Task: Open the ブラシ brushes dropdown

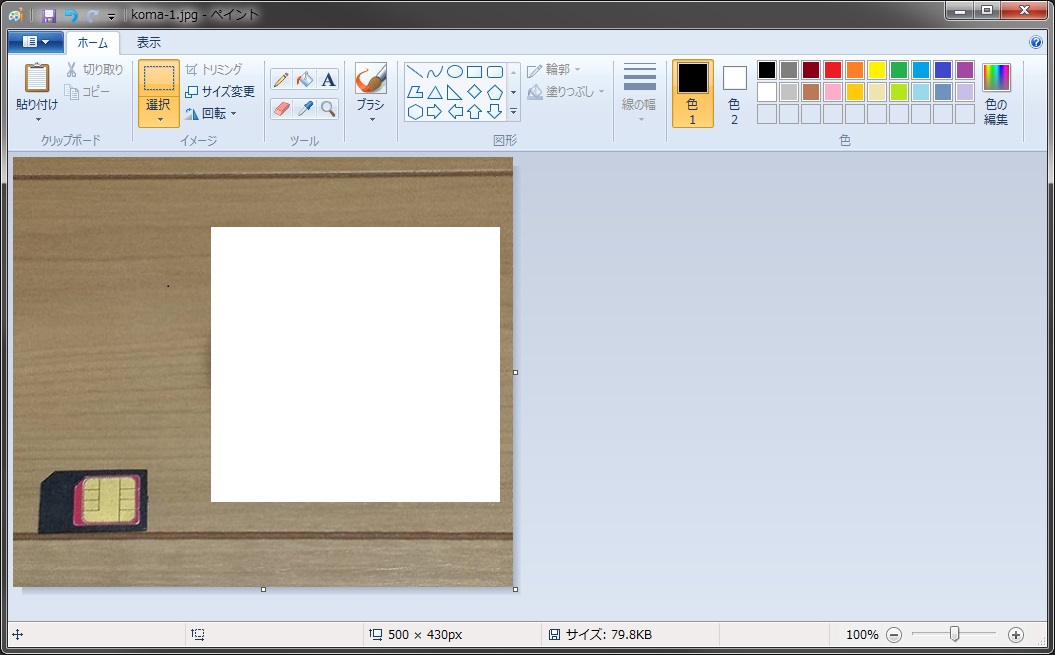Action: pos(370,119)
